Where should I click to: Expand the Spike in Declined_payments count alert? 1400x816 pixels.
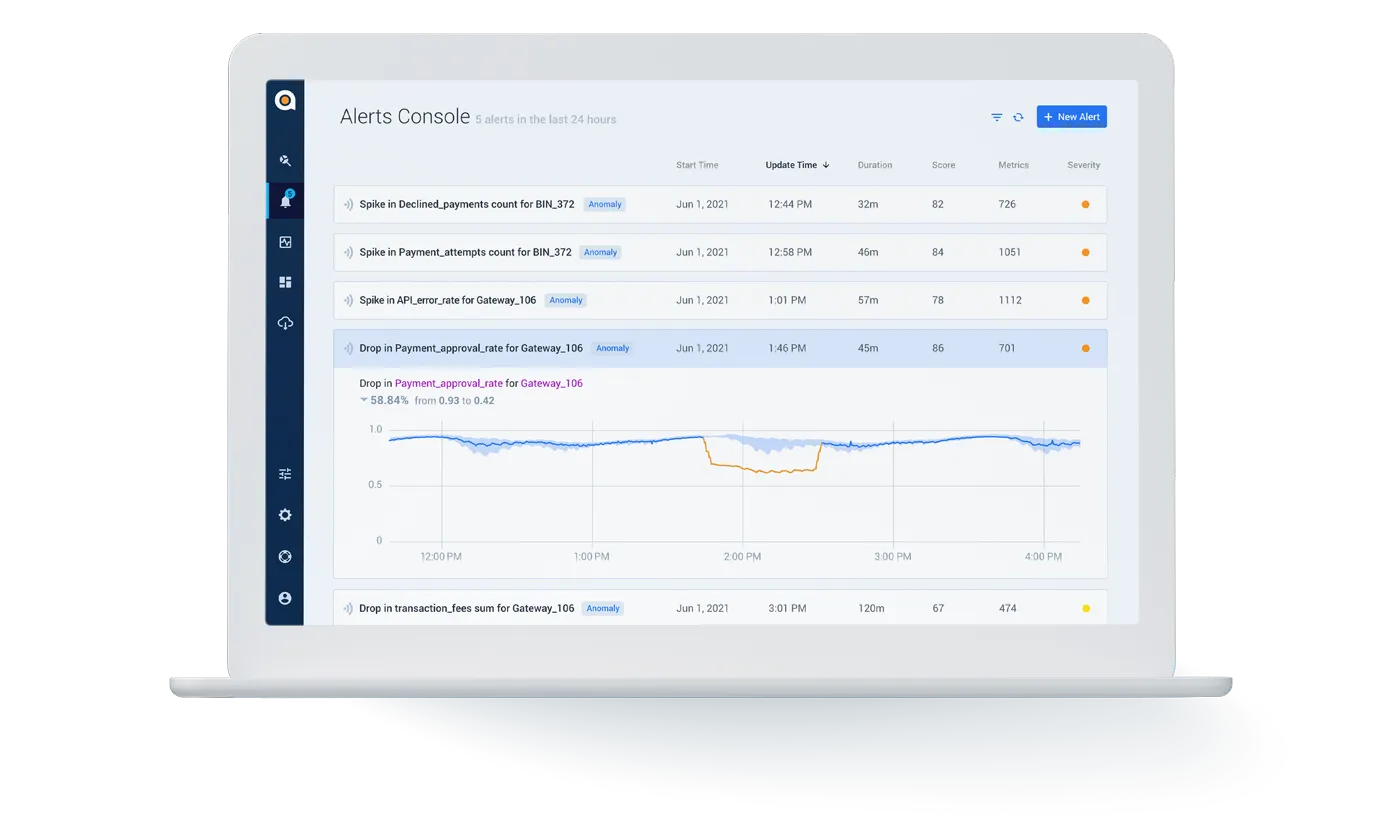tap(720, 204)
